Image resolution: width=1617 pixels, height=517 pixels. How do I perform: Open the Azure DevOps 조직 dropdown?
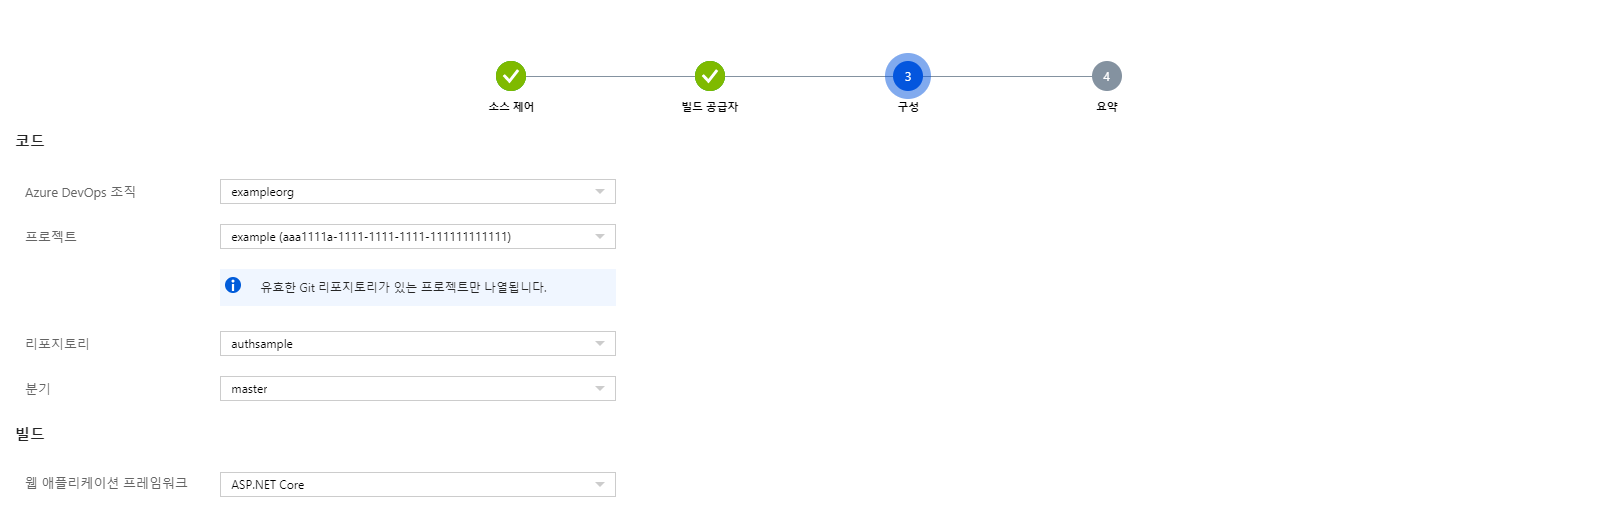(417, 192)
